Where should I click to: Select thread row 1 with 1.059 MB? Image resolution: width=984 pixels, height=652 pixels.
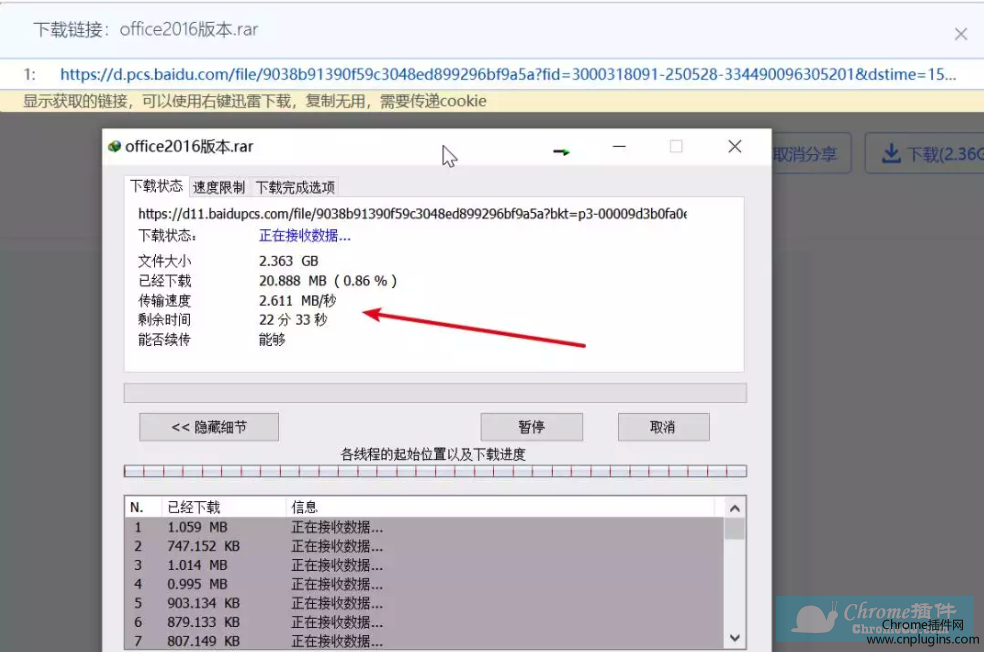click(424, 527)
